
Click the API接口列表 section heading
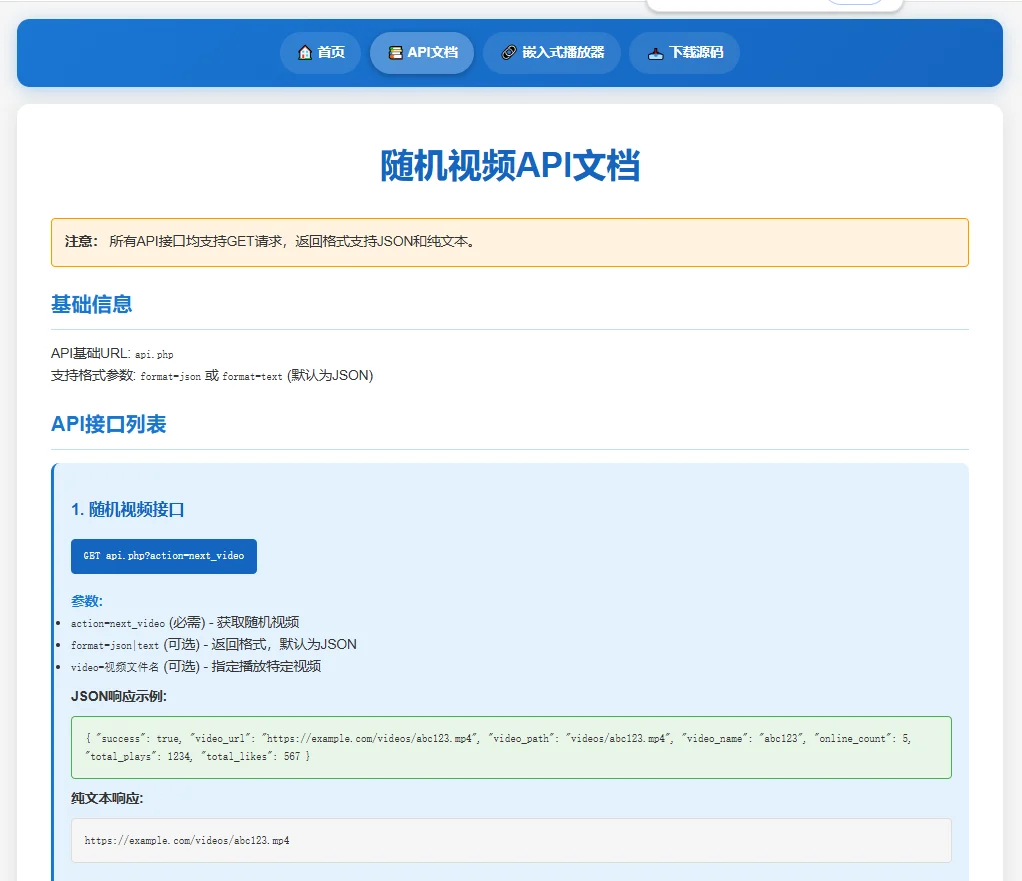[x=109, y=425]
